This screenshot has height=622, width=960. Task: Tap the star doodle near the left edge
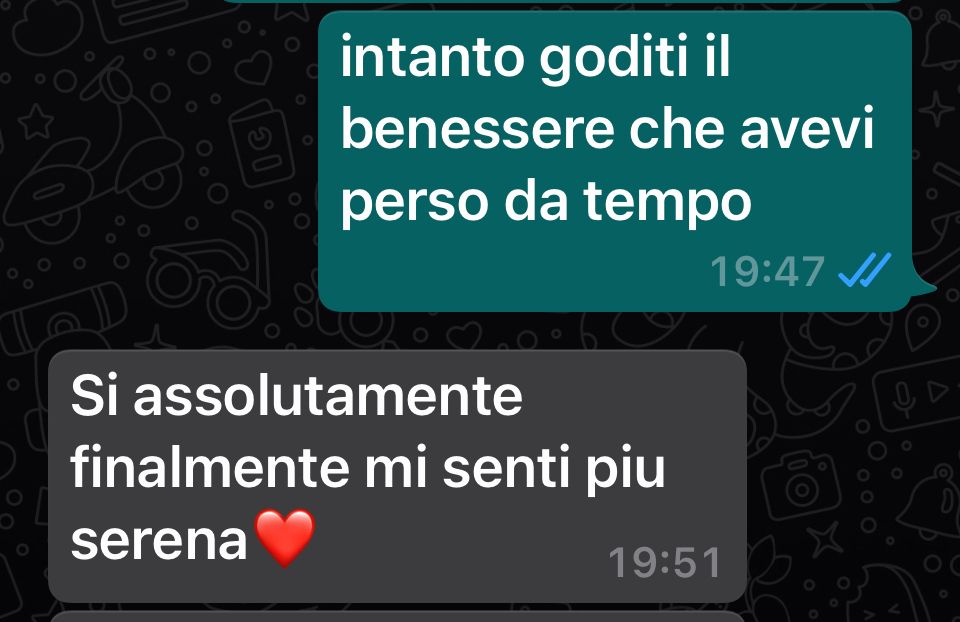point(36,121)
